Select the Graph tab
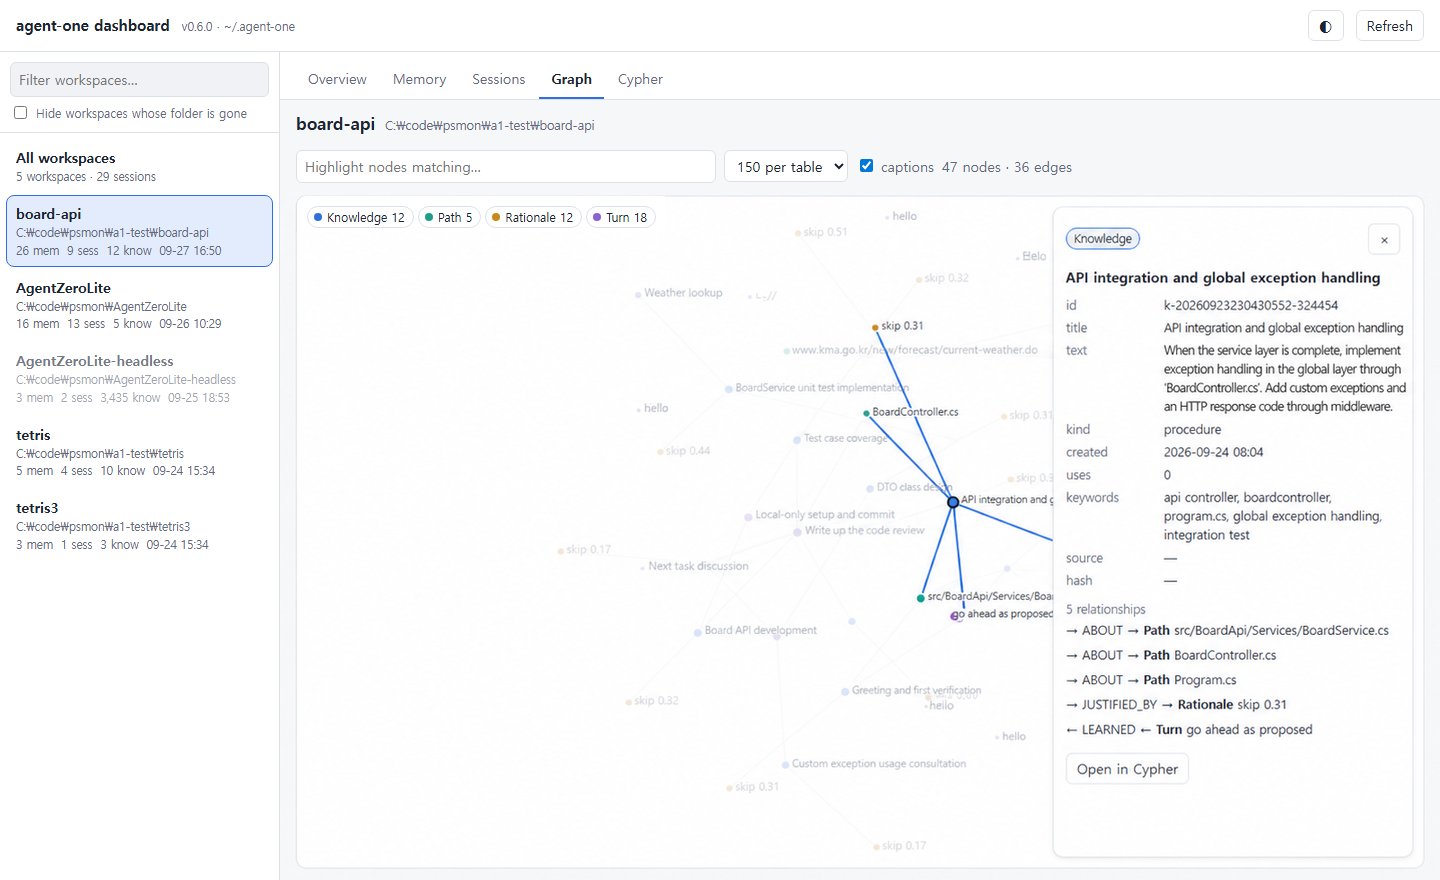This screenshot has width=1440, height=880. (571, 79)
